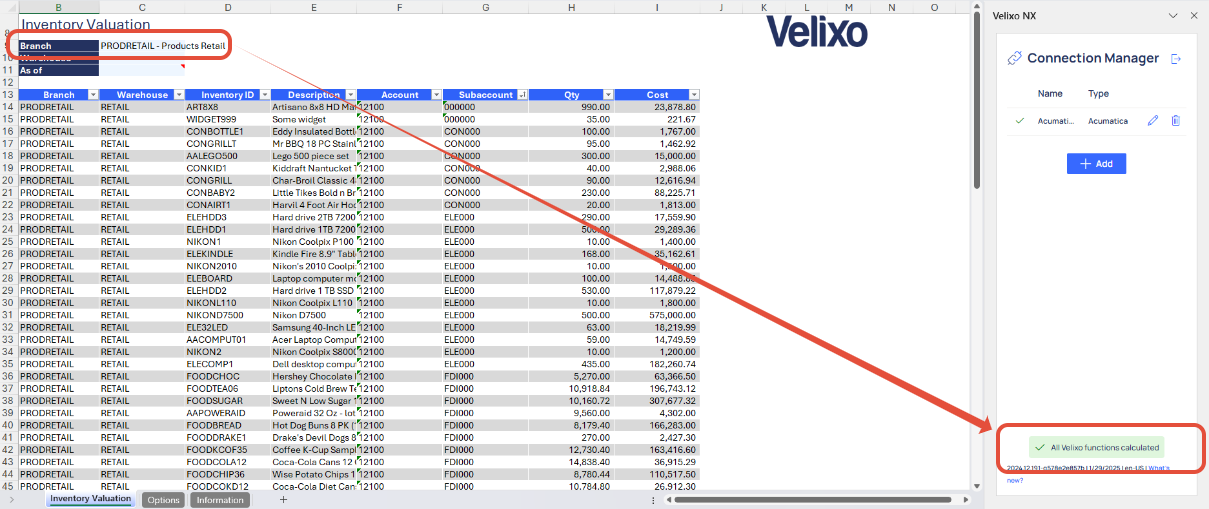
Task: Open the Cost column filter dropdown
Action: coord(693,95)
